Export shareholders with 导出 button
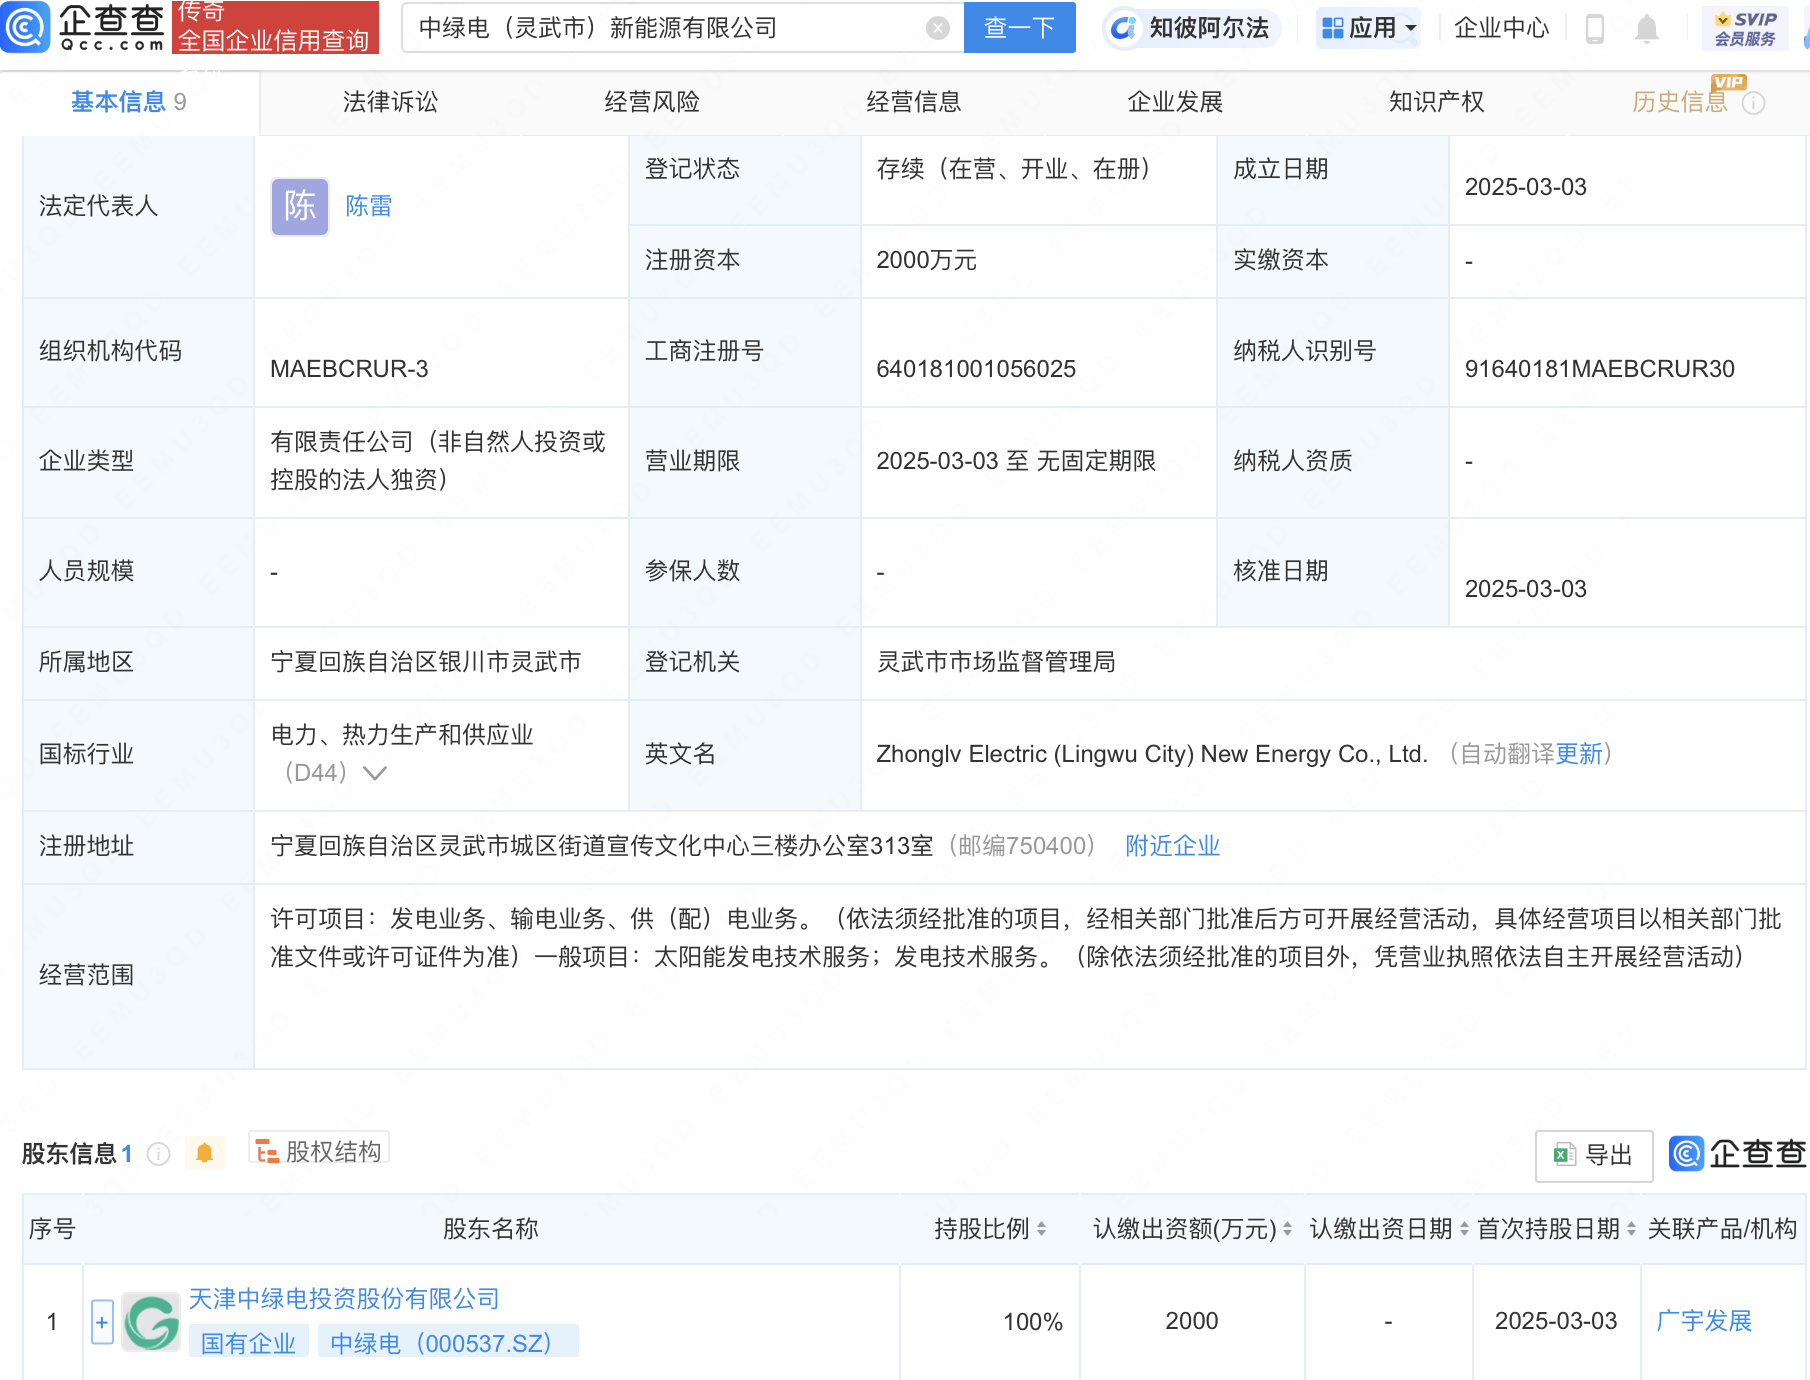The width and height of the screenshot is (1810, 1380). point(1594,1156)
